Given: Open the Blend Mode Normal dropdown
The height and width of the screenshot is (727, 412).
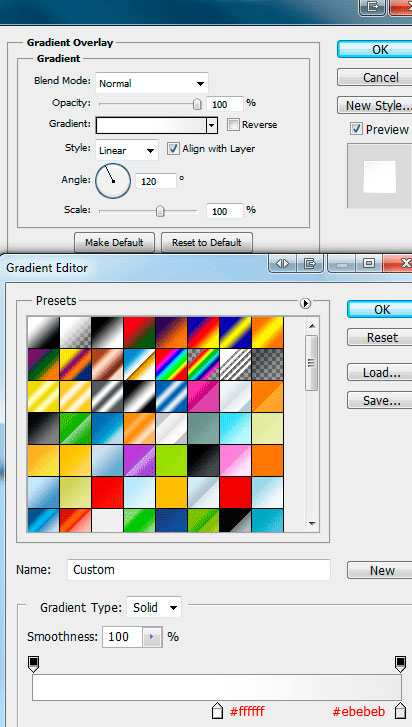Looking at the screenshot, I should pos(152,83).
